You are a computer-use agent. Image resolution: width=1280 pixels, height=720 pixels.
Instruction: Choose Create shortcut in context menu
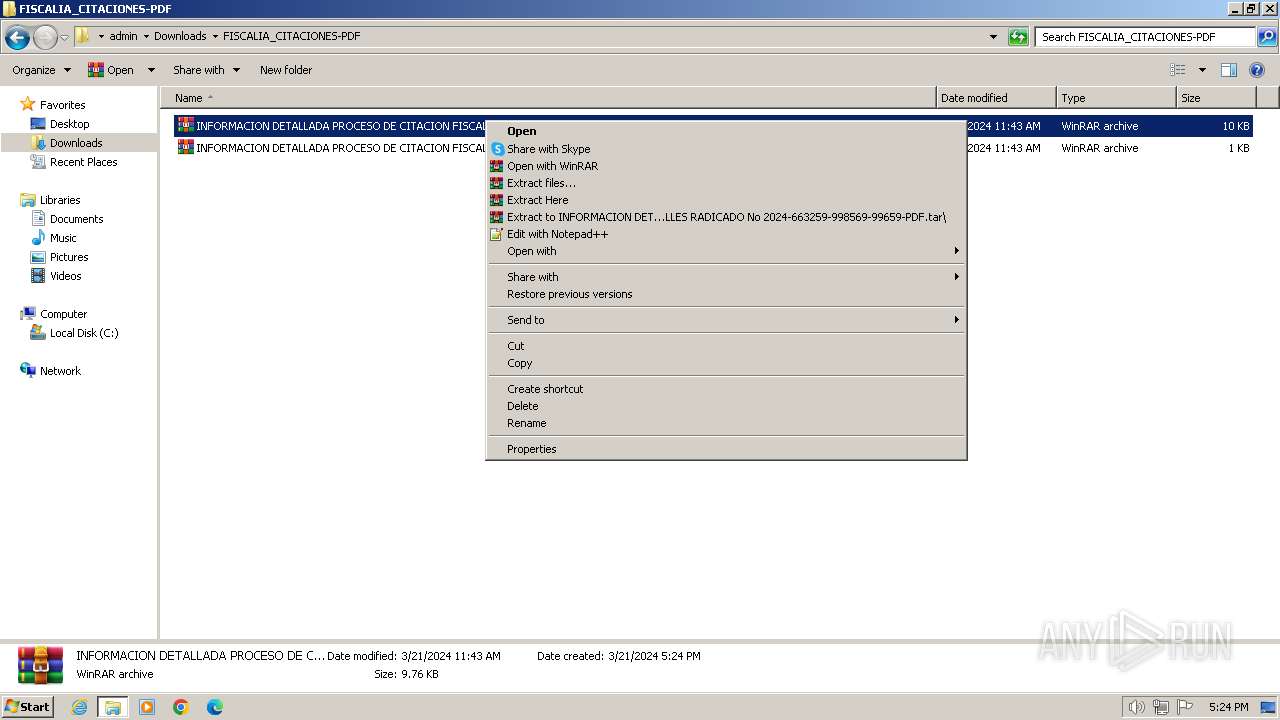click(x=726, y=389)
